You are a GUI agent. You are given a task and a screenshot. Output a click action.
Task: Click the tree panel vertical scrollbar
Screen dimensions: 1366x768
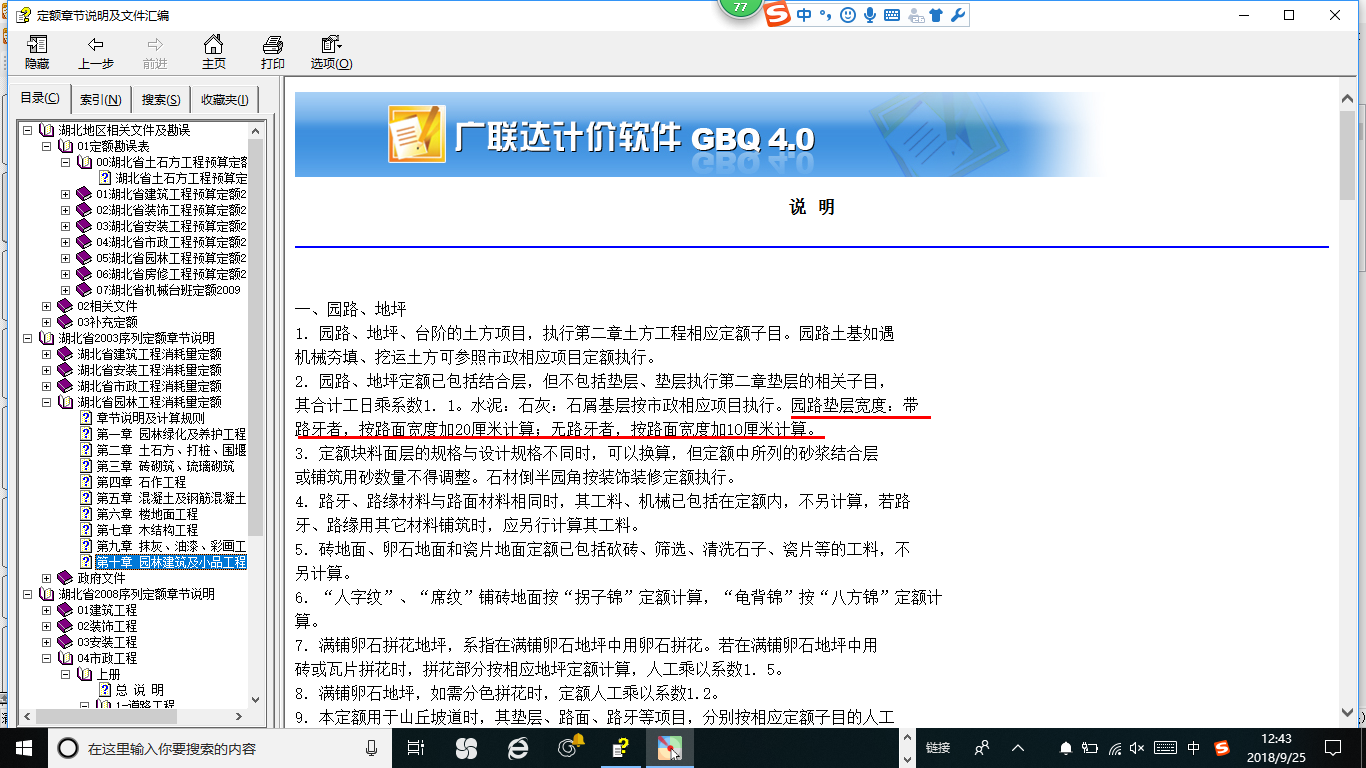[x=255, y=415]
